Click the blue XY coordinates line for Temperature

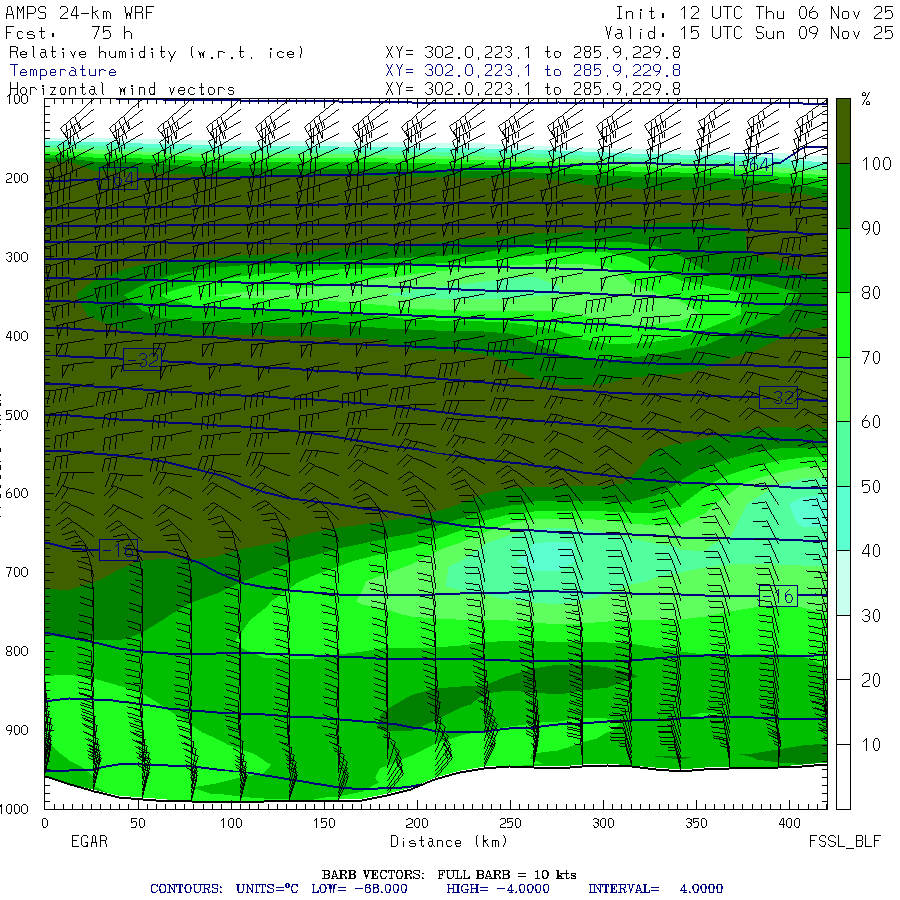click(x=533, y=71)
